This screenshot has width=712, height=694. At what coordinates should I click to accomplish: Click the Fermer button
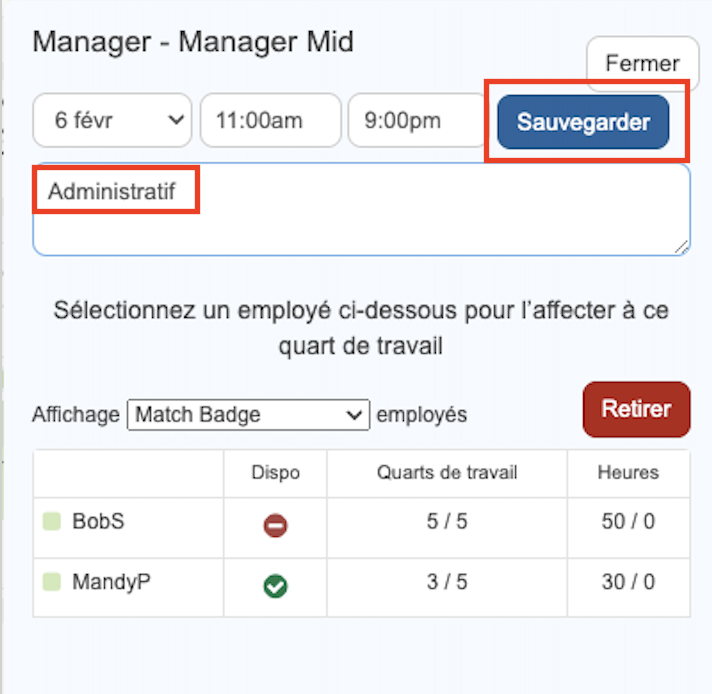click(x=642, y=64)
